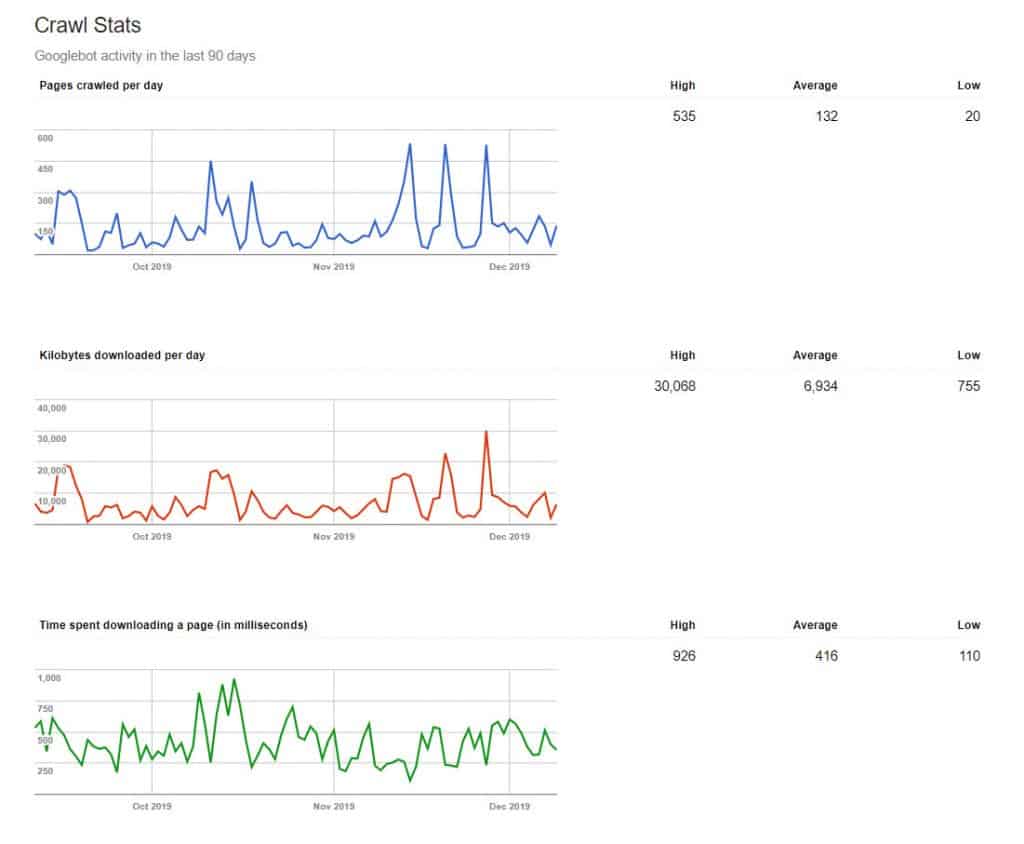1024x844 pixels.
Task: Click the High header in Kilobytes downloaded row
Action: click(x=682, y=355)
